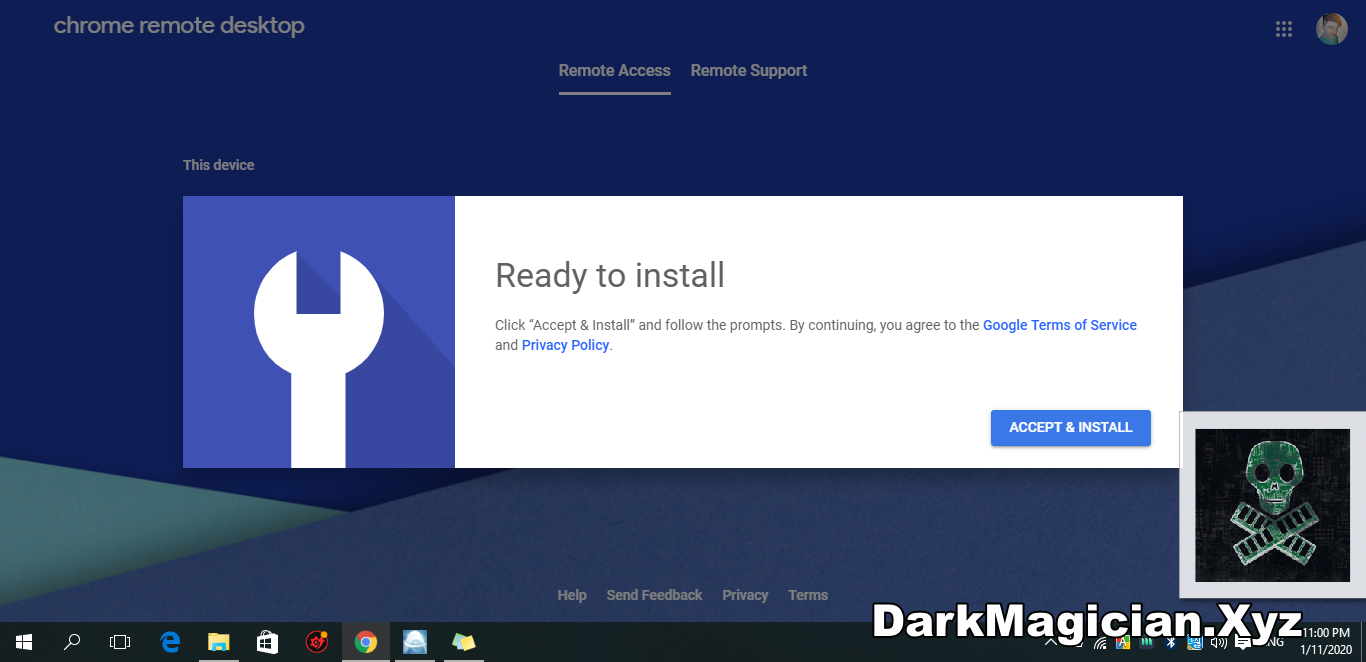
Task: Click the ACCEPT & INSTALL button
Action: pos(1070,427)
